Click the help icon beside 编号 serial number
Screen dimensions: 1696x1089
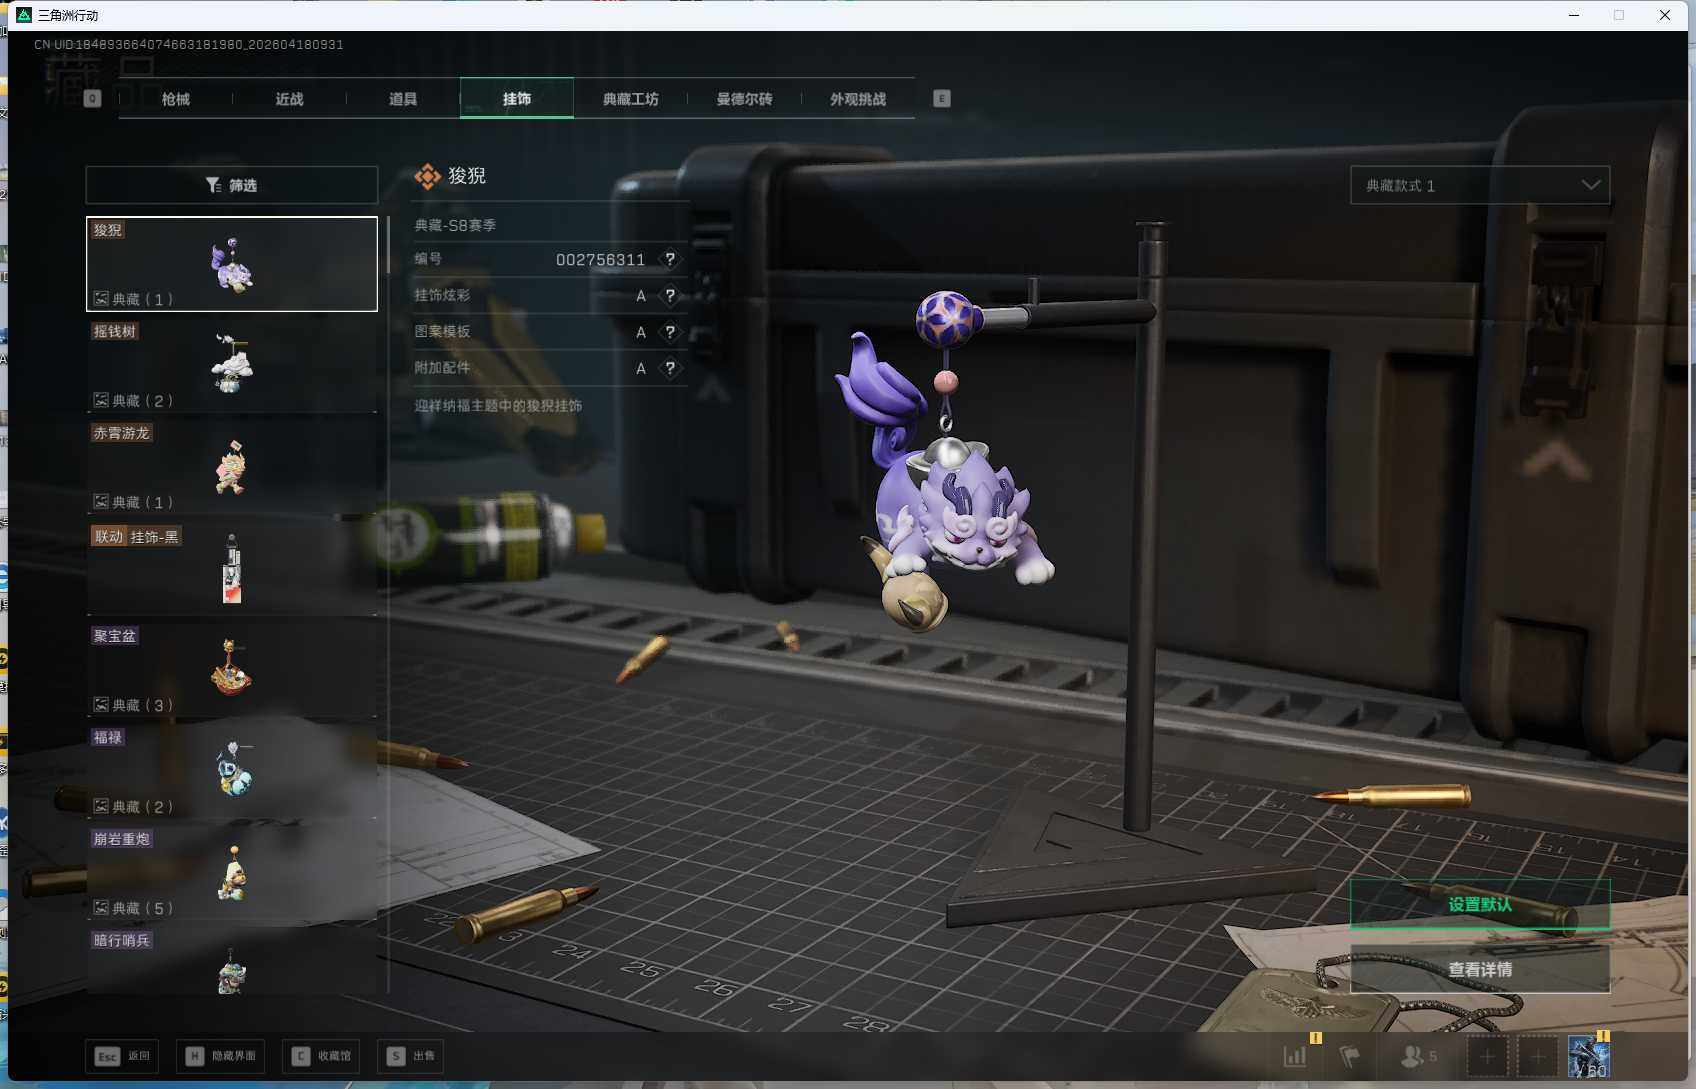(670, 259)
